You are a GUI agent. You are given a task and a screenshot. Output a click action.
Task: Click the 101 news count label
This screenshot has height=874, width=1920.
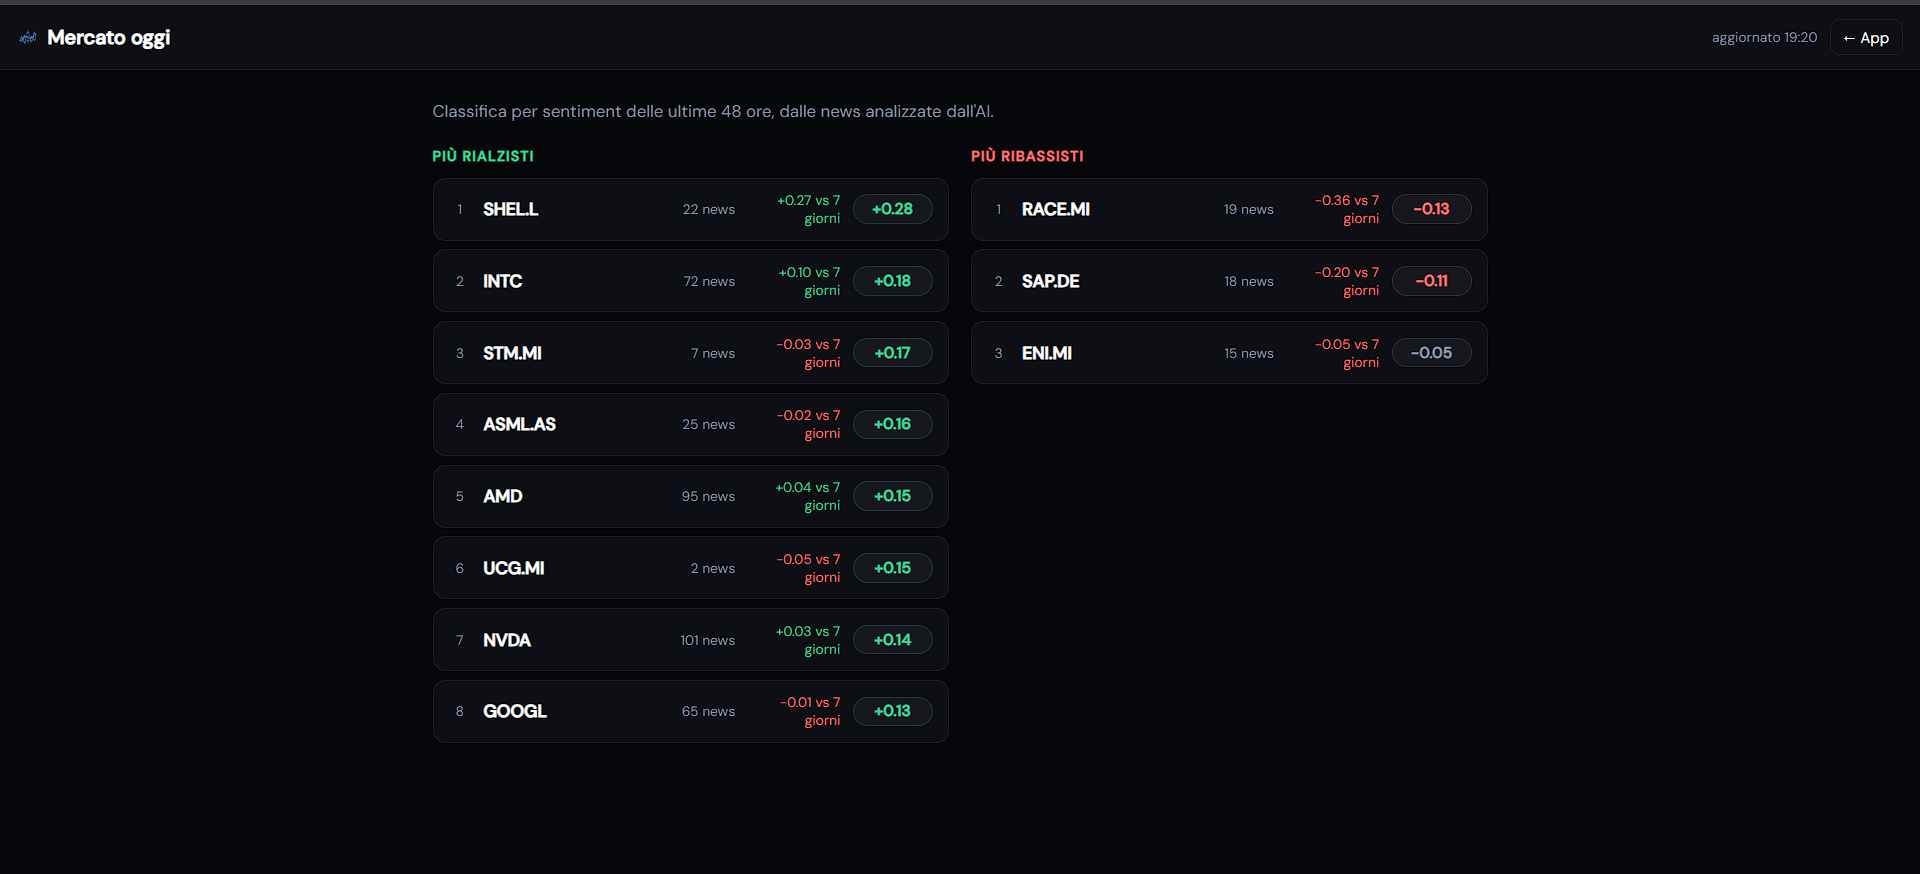point(707,640)
